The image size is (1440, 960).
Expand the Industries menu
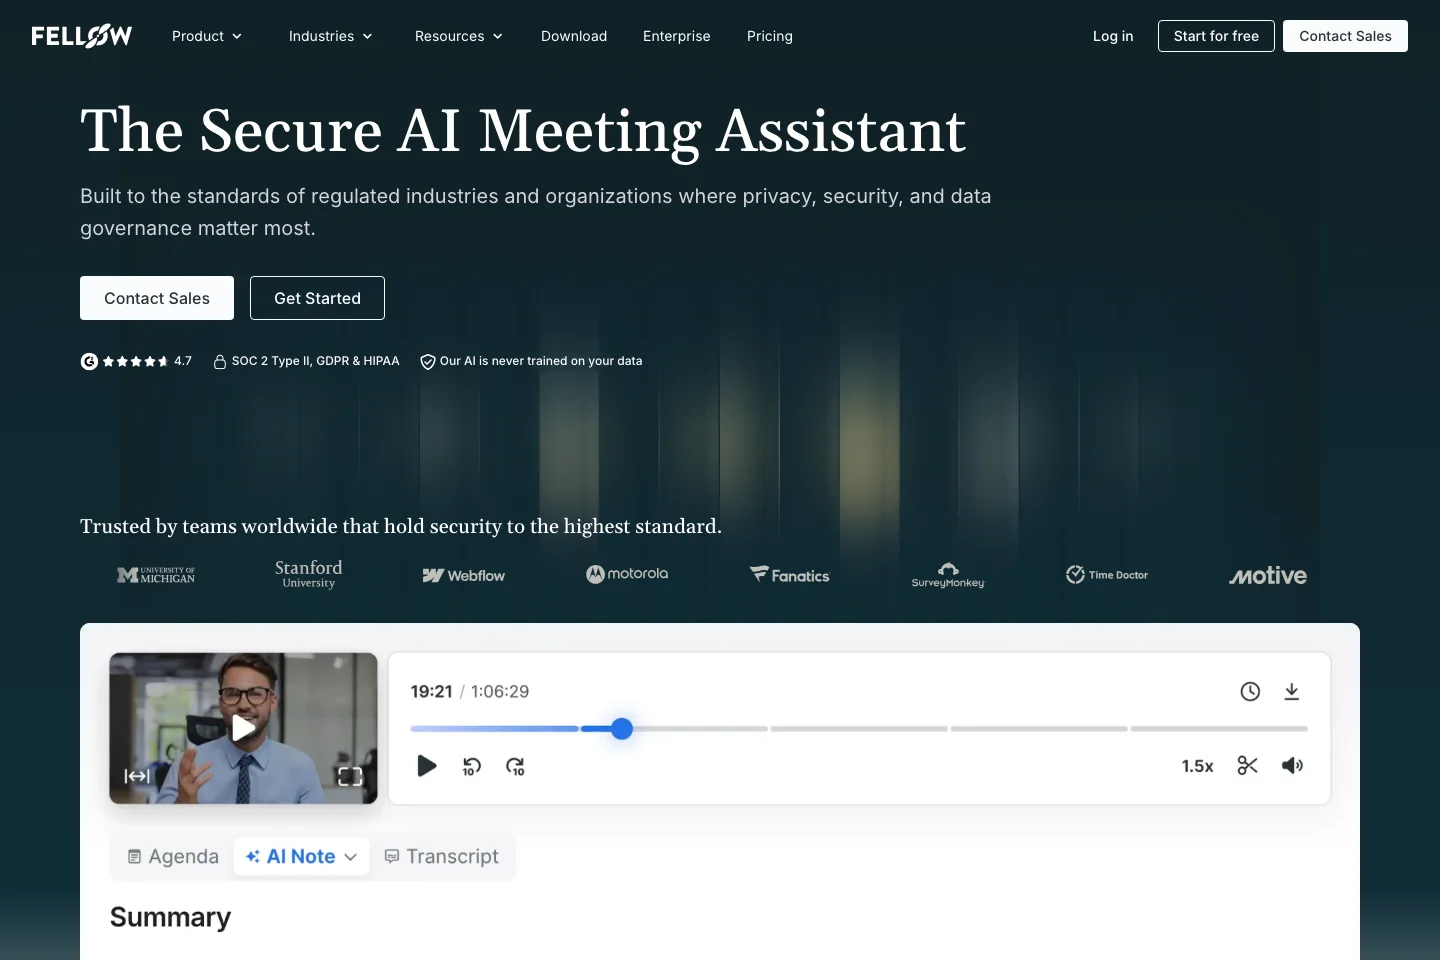coord(331,36)
